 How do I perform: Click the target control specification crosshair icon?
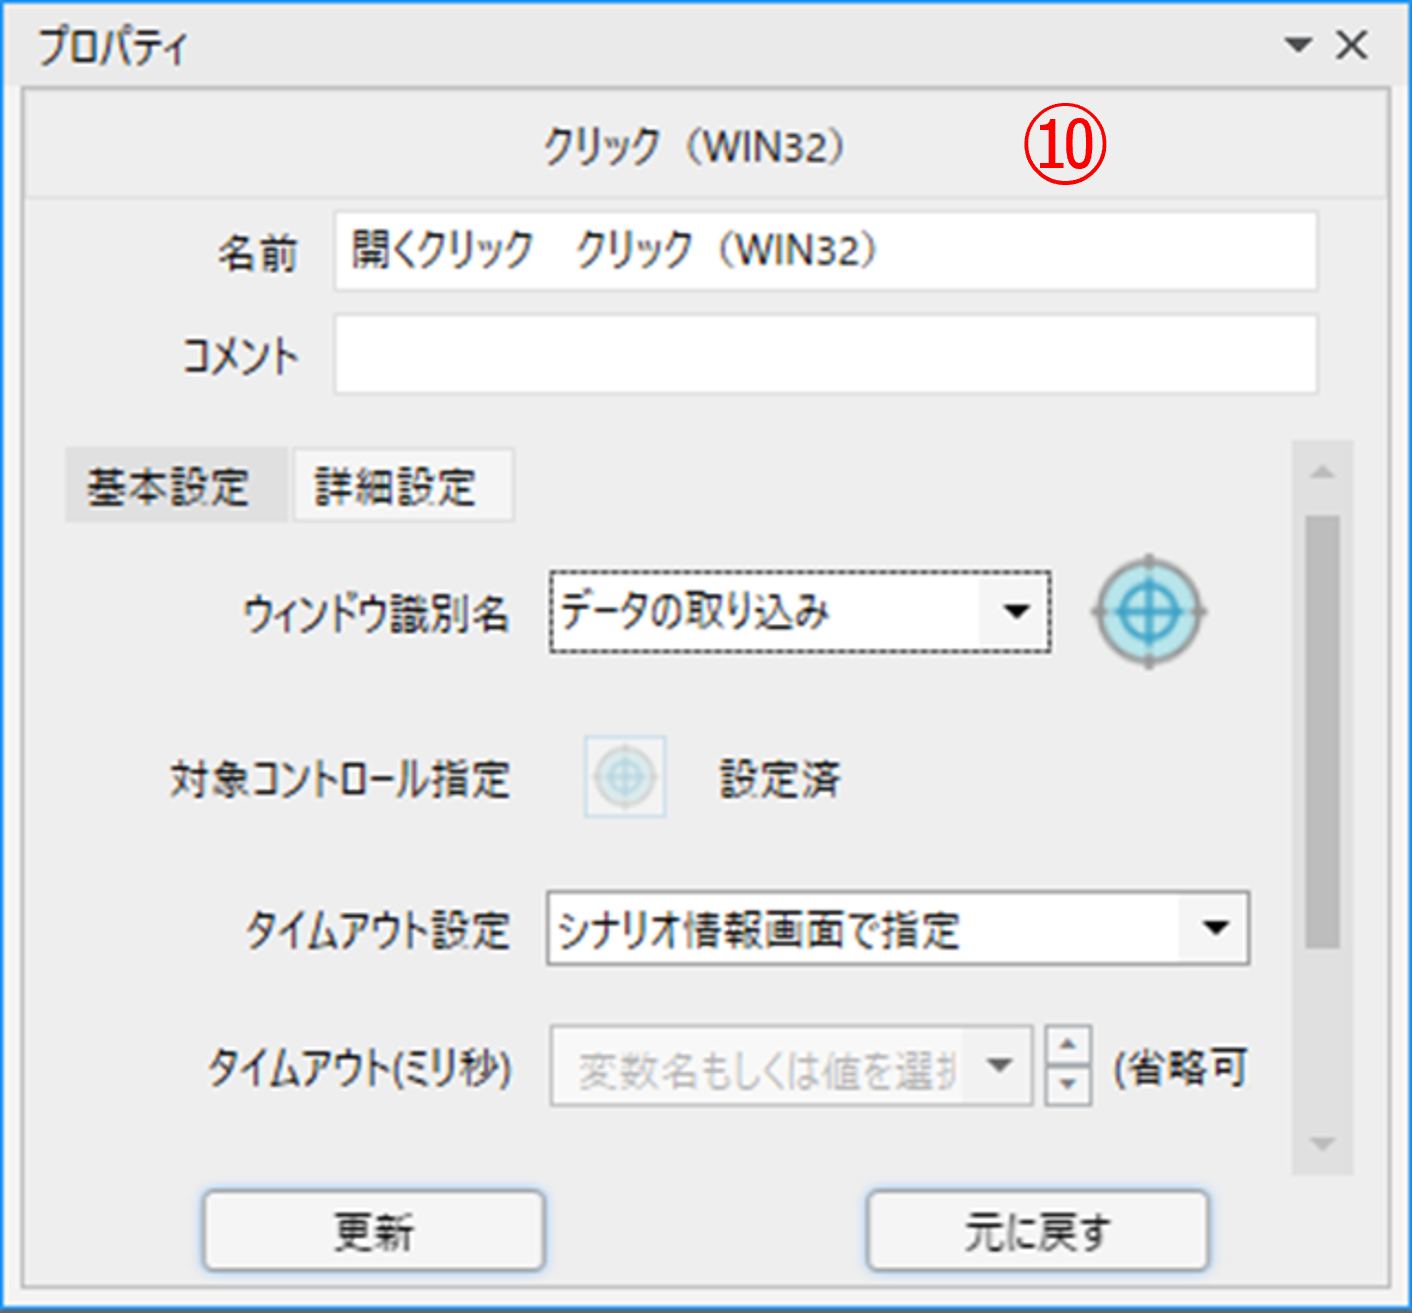[x=625, y=777]
